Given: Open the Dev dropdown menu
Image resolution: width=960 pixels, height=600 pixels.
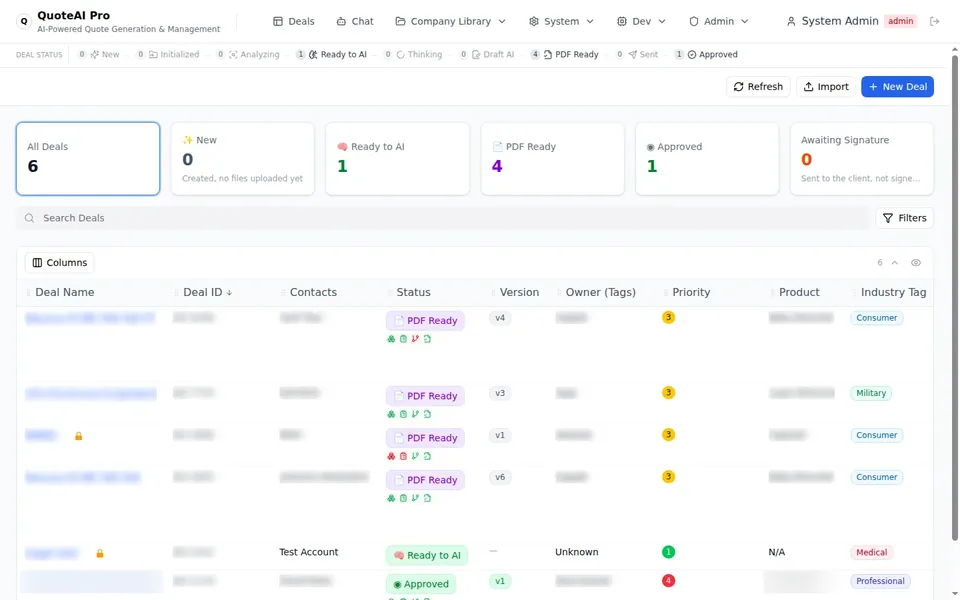Looking at the screenshot, I should (641, 21).
